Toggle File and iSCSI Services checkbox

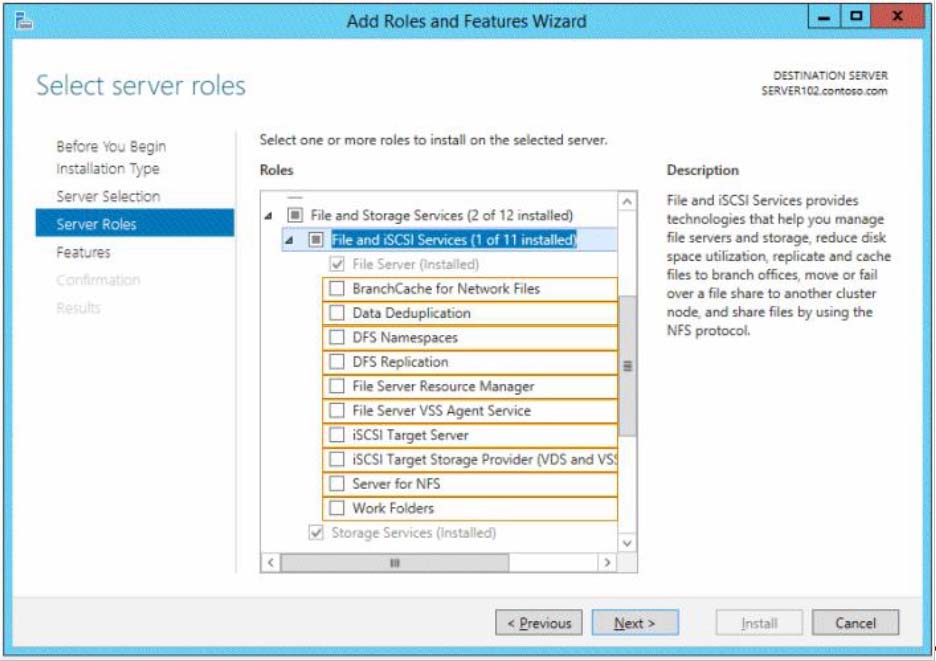point(316,239)
